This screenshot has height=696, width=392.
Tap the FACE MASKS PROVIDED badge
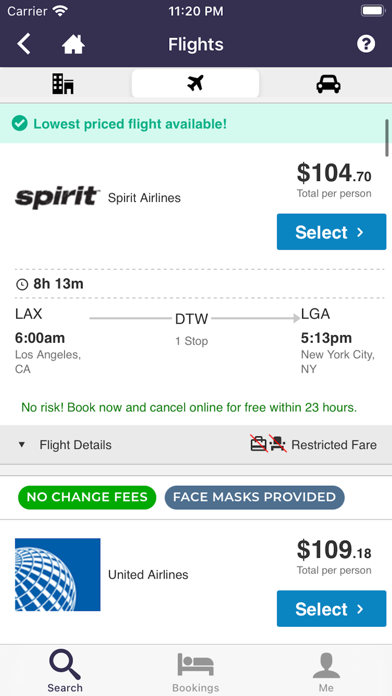254,497
